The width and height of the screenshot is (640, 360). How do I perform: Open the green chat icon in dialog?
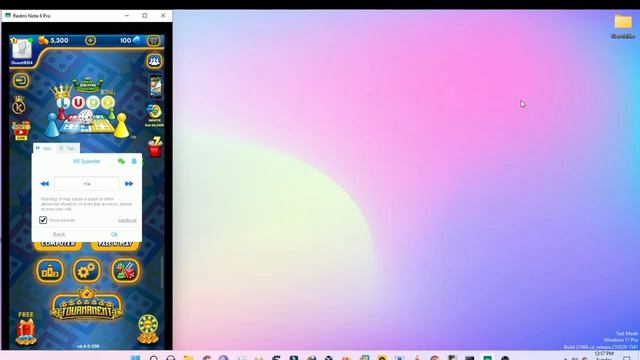pos(121,162)
